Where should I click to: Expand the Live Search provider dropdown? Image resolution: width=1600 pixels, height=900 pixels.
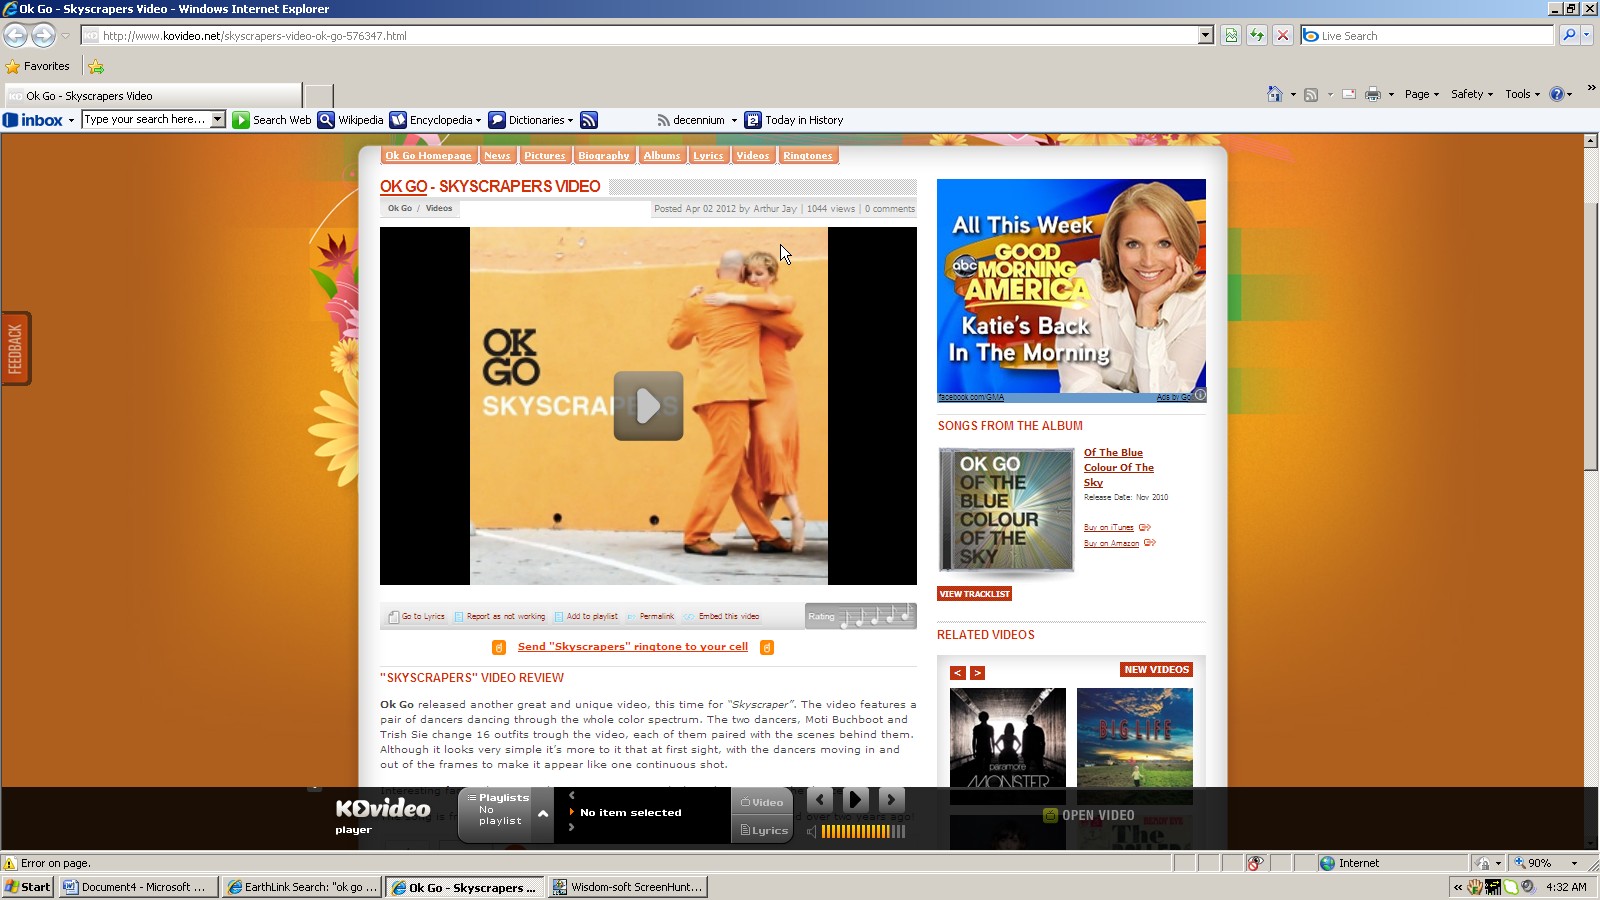1586,35
